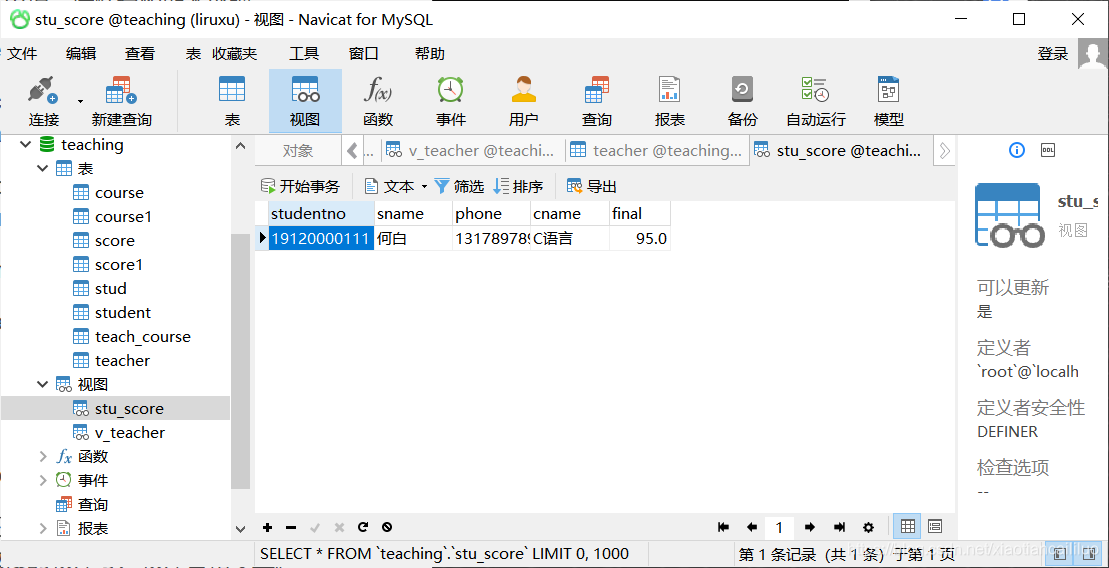Screen dimensions: 1109x568
Task: Click the final column header
Action: coord(639,214)
